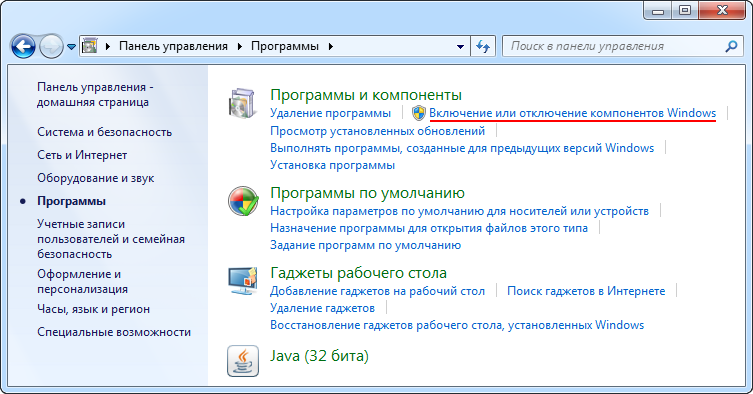Open Настройка параметров по умолчанию для носителей
Image resolution: width=753 pixels, height=394 pixels.
pyautogui.click(x=459, y=211)
